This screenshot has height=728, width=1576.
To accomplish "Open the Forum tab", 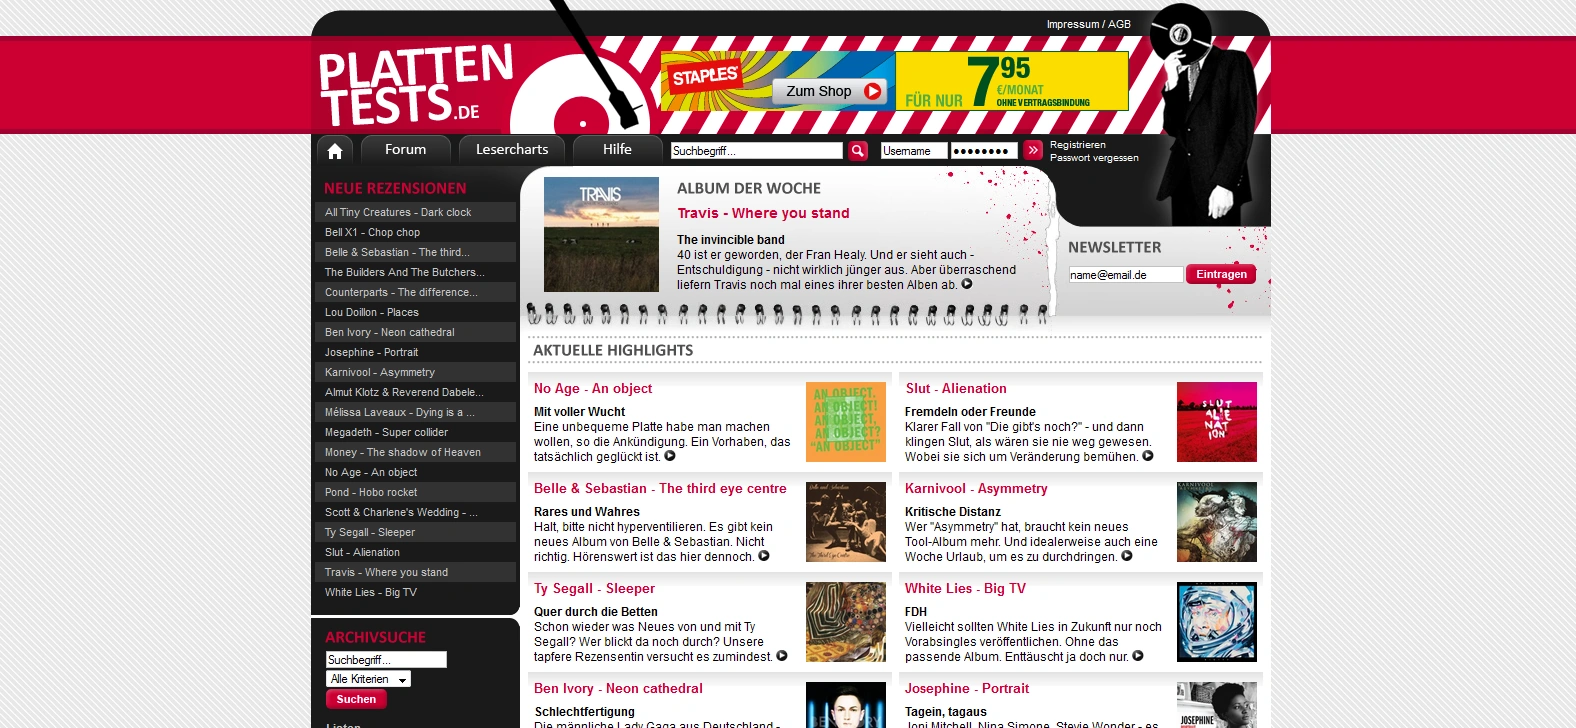I will (x=405, y=149).
